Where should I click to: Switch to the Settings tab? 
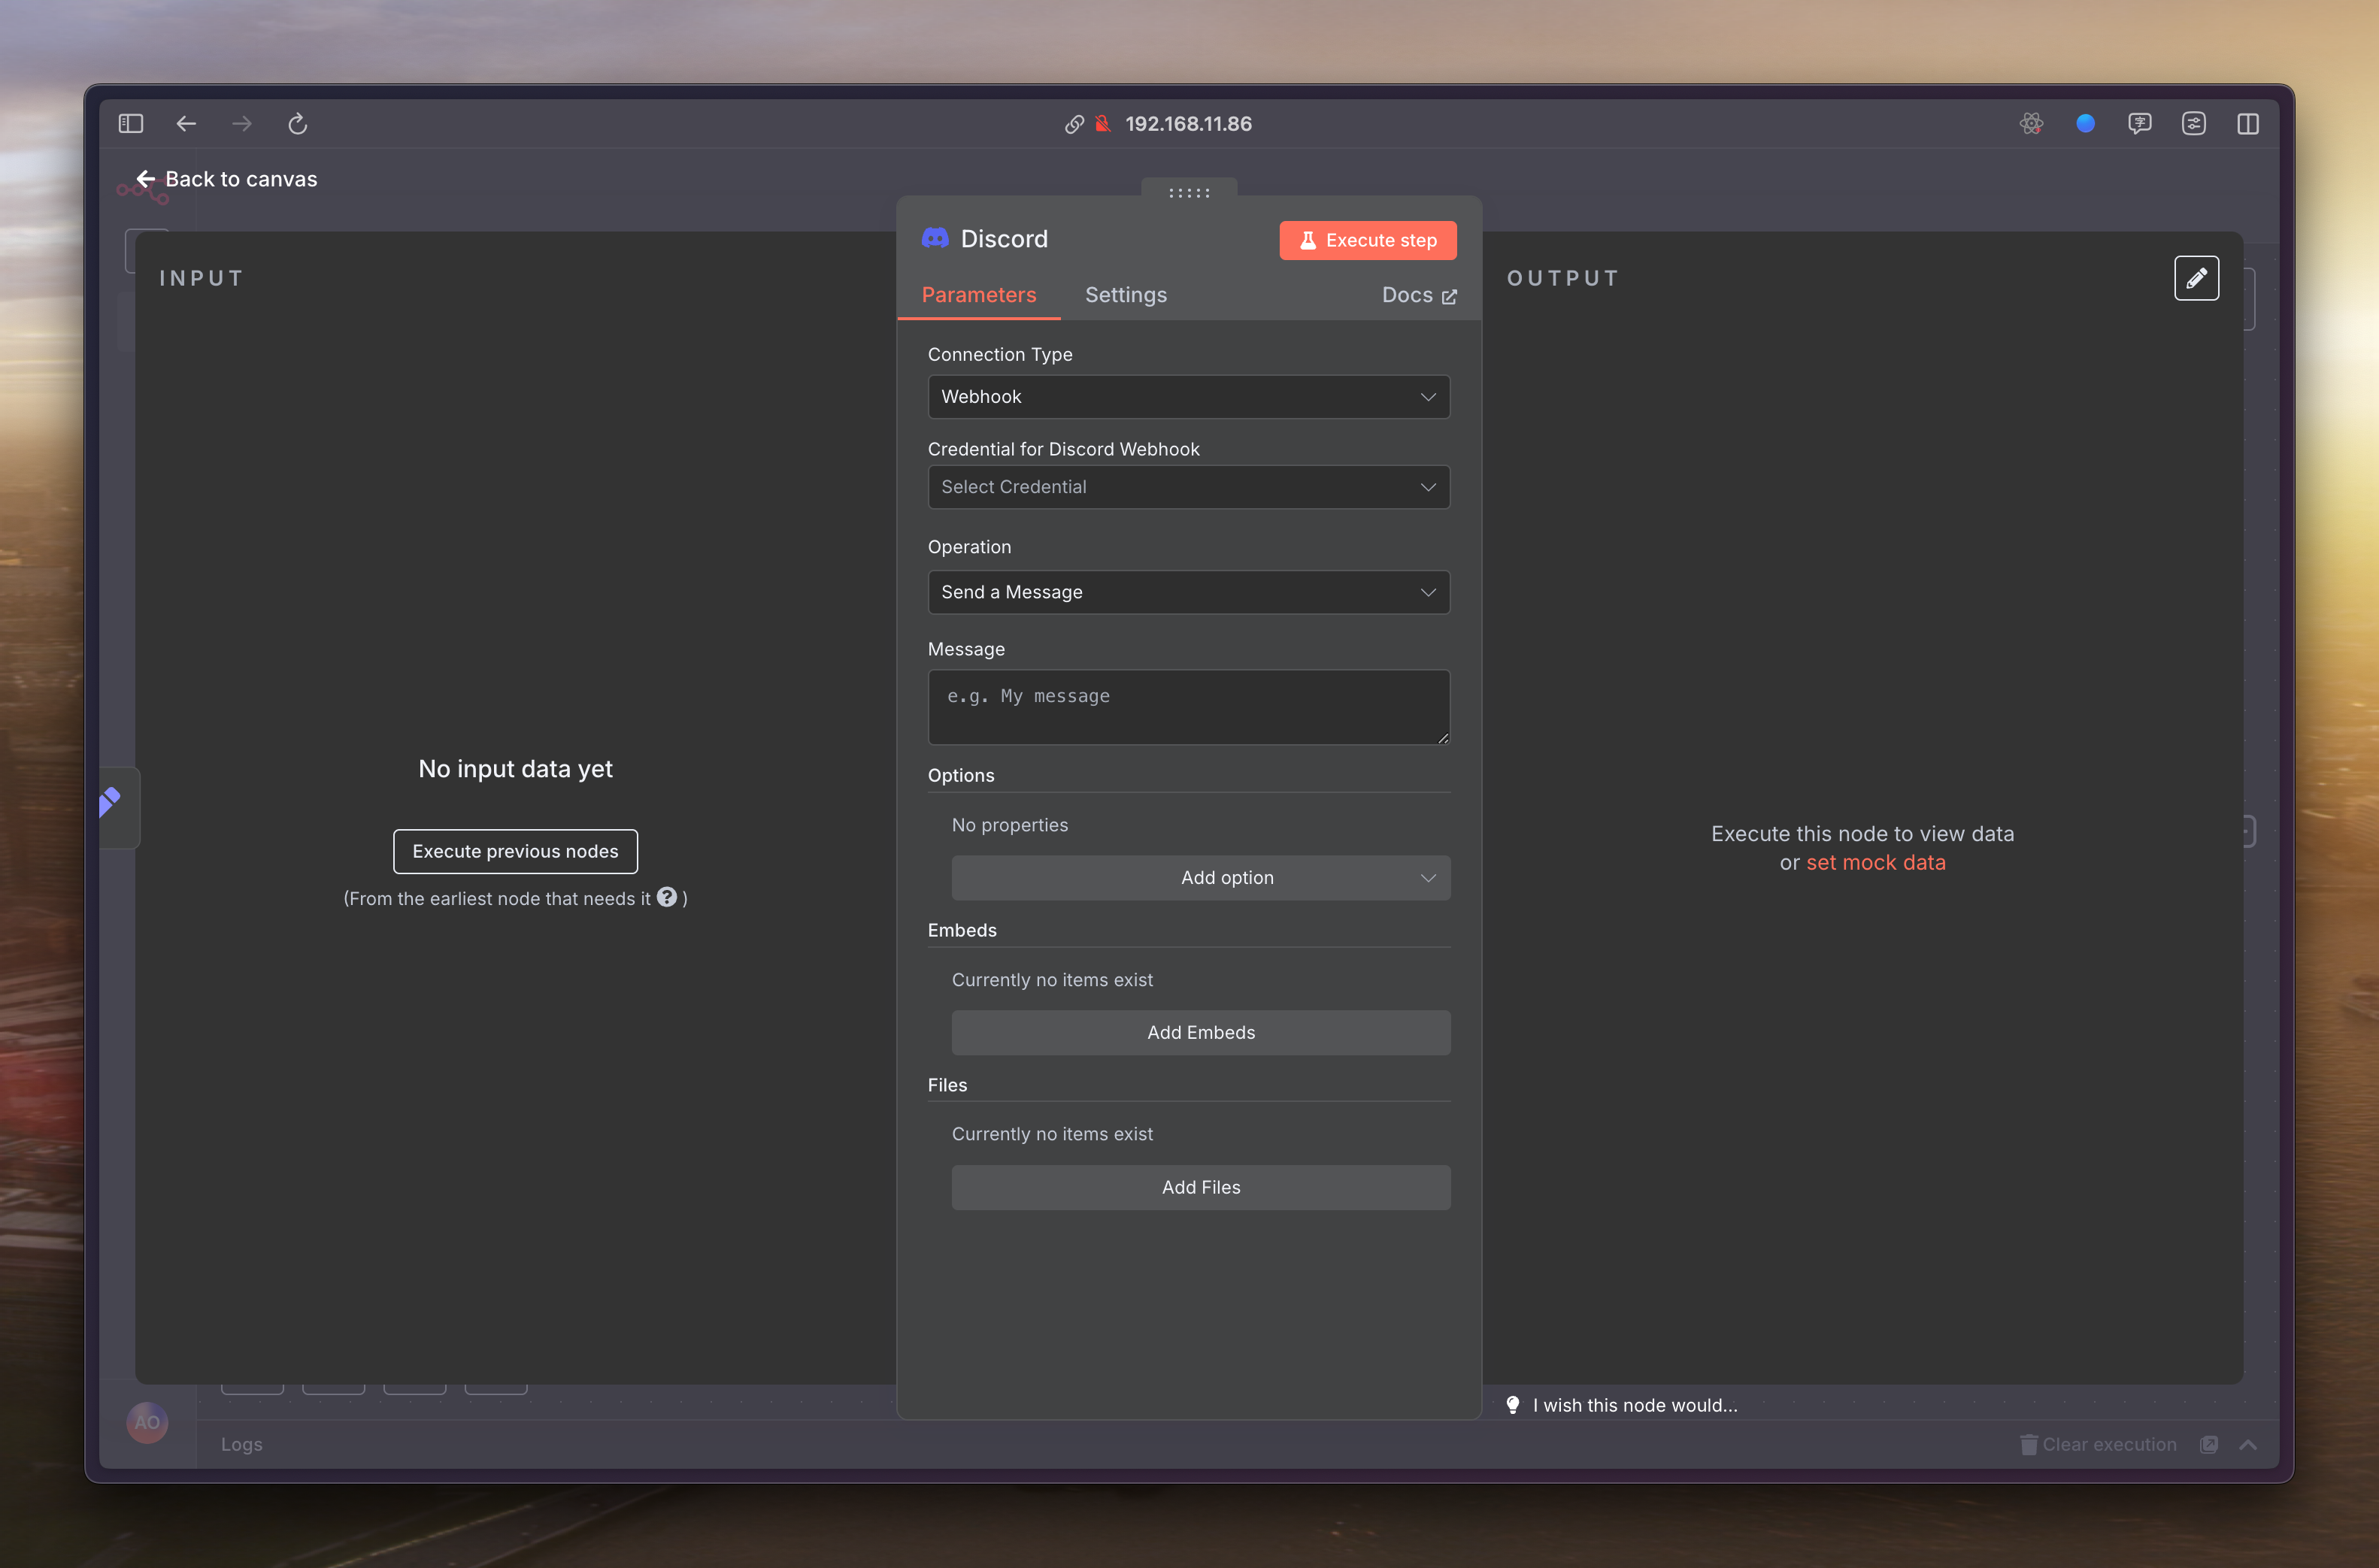point(1125,295)
